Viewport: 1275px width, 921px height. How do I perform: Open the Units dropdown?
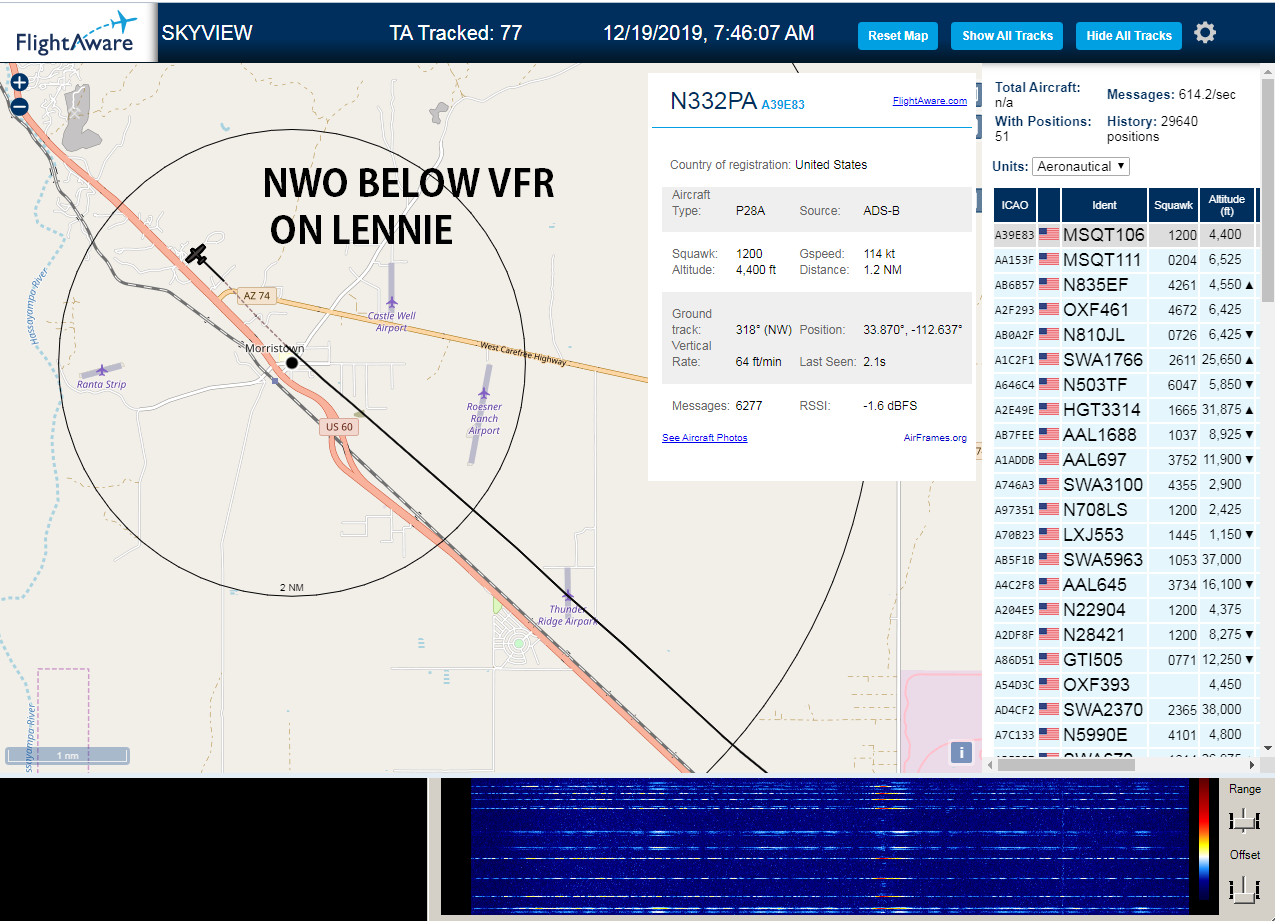coord(1081,166)
